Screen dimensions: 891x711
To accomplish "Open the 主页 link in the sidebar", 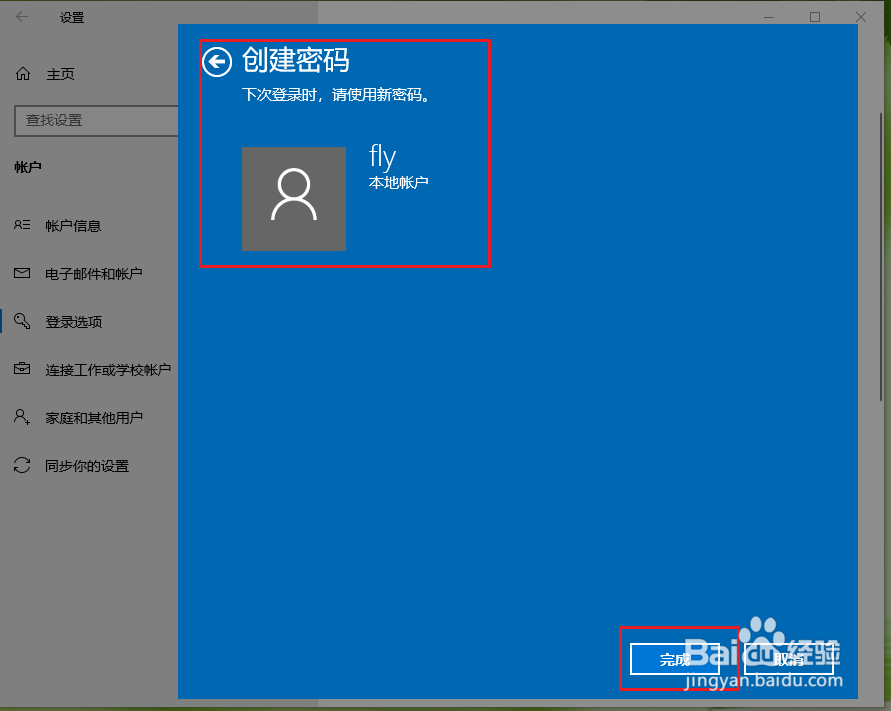I will [x=62, y=73].
